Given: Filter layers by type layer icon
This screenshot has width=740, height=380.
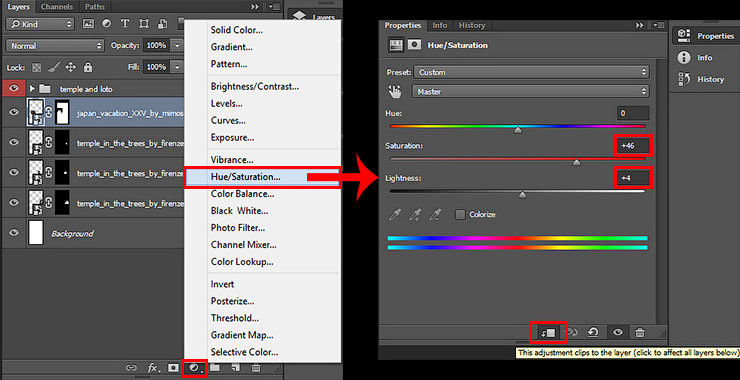Looking at the screenshot, I should click(x=125, y=23).
